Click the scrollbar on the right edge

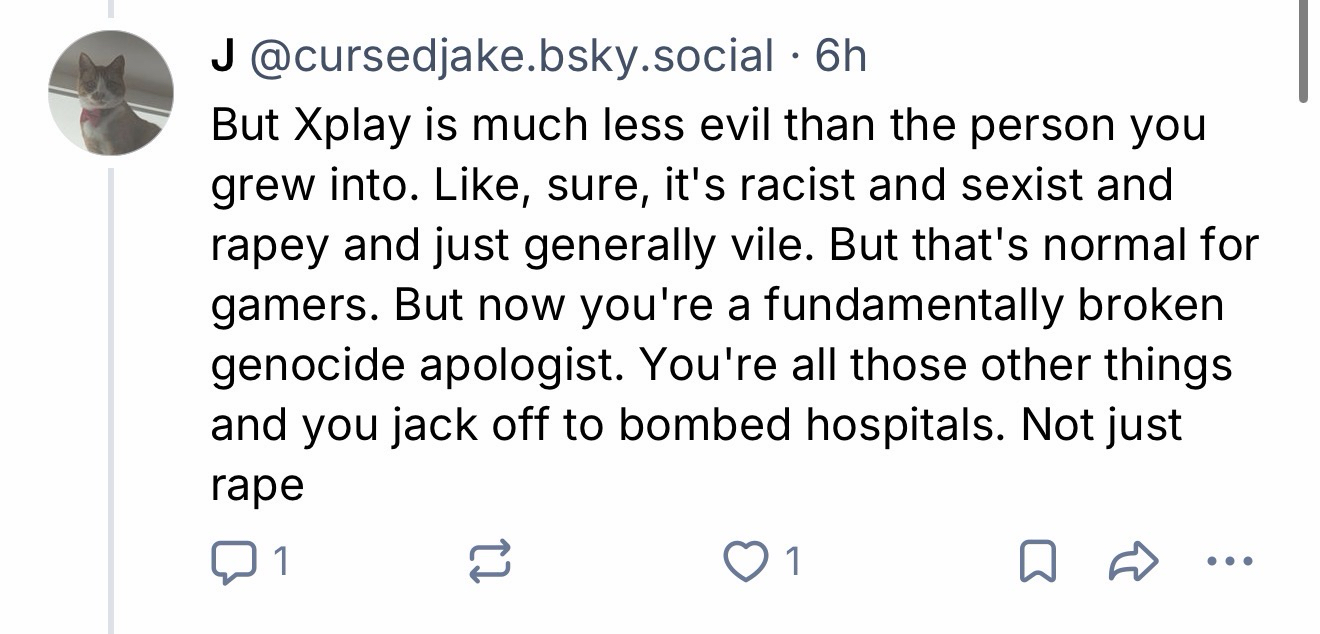(x=1303, y=50)
